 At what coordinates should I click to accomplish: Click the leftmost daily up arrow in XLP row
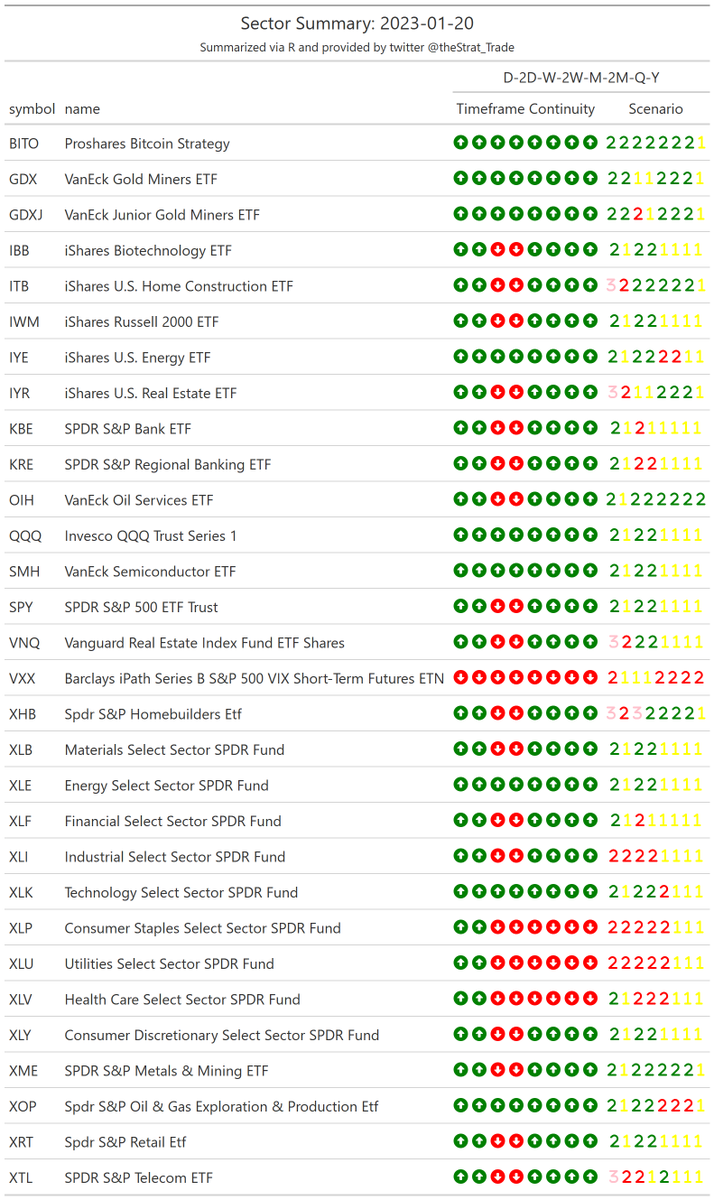461,928
